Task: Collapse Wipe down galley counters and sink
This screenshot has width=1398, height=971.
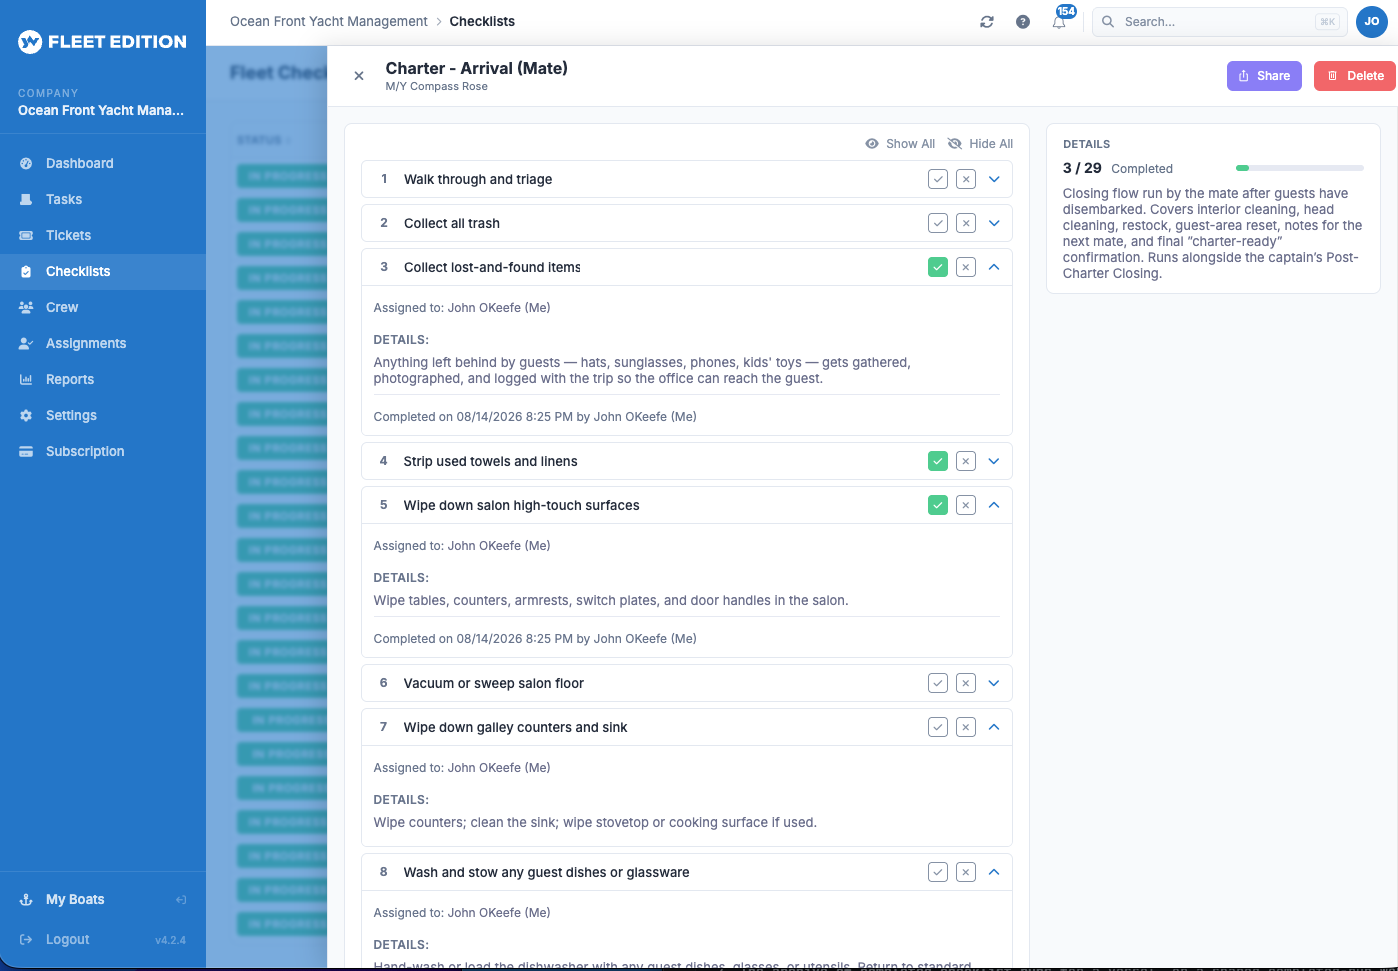Action: coord(994,727)
